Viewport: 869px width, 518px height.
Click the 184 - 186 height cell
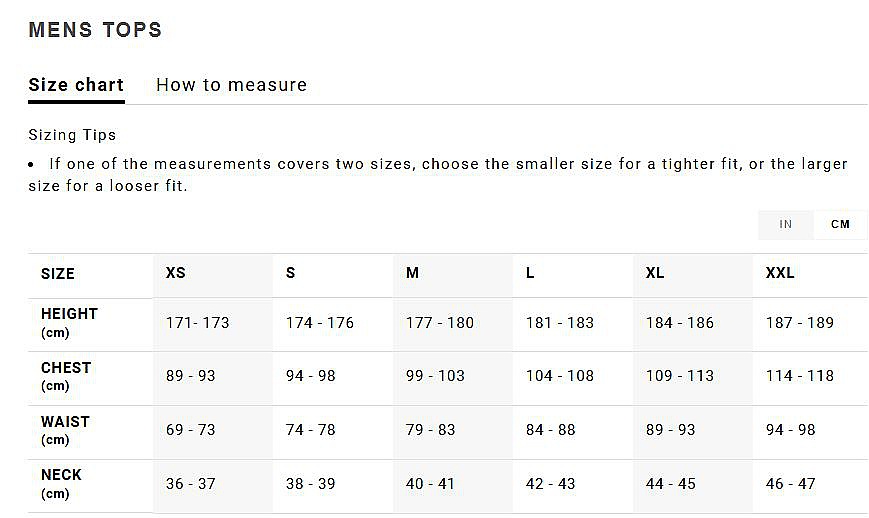680,323
